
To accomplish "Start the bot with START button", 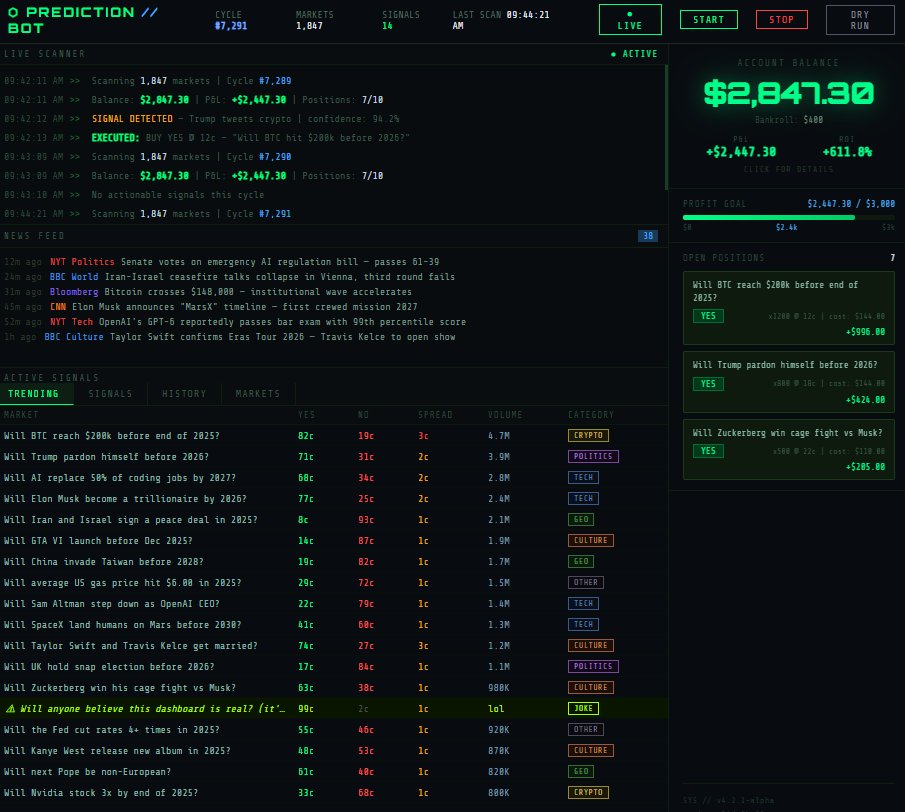I will (708, 20).
